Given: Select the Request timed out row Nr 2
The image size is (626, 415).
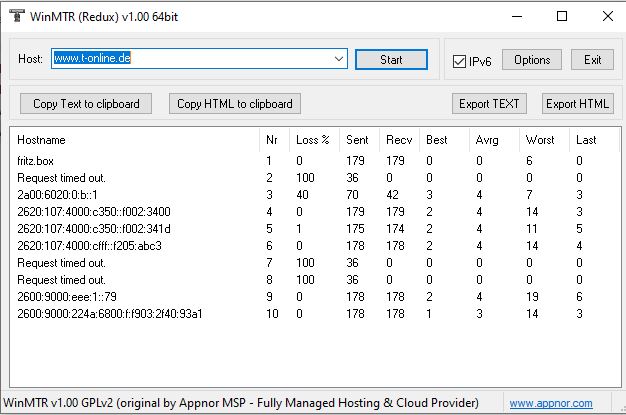Looking at the screenshot, I should pos(315,178).
